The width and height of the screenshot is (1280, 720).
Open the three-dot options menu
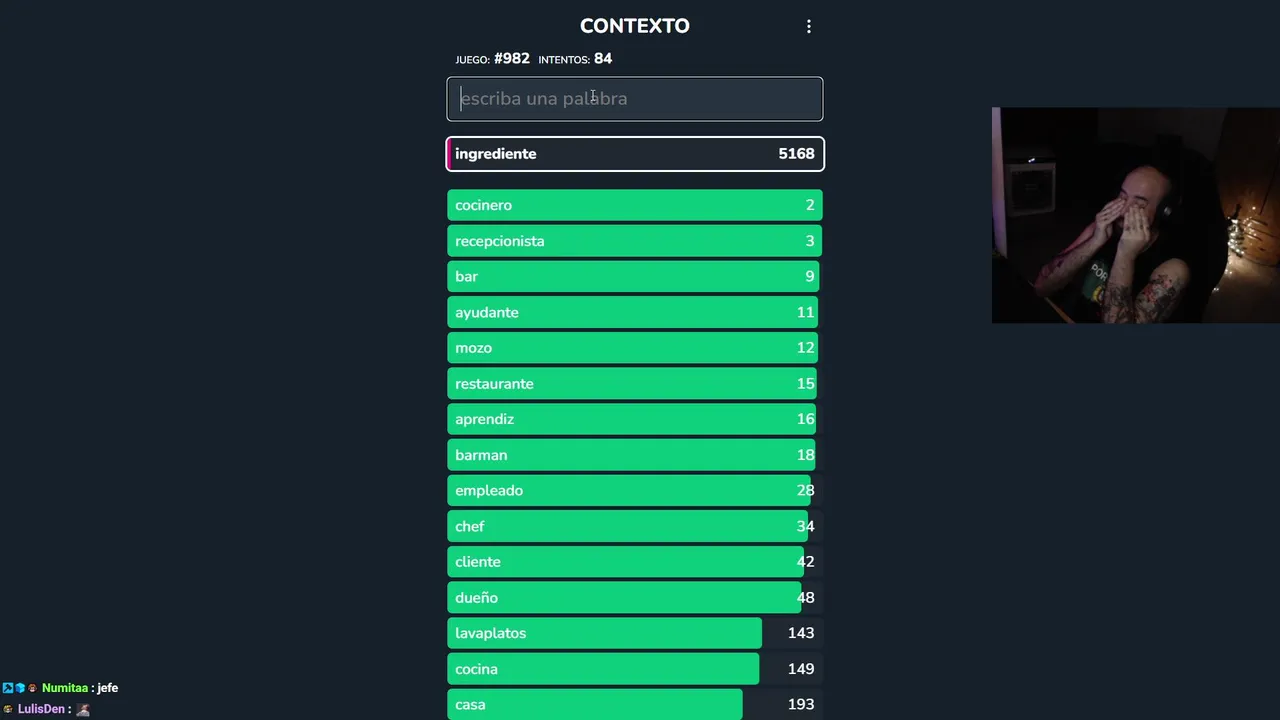tap(809, 27)
